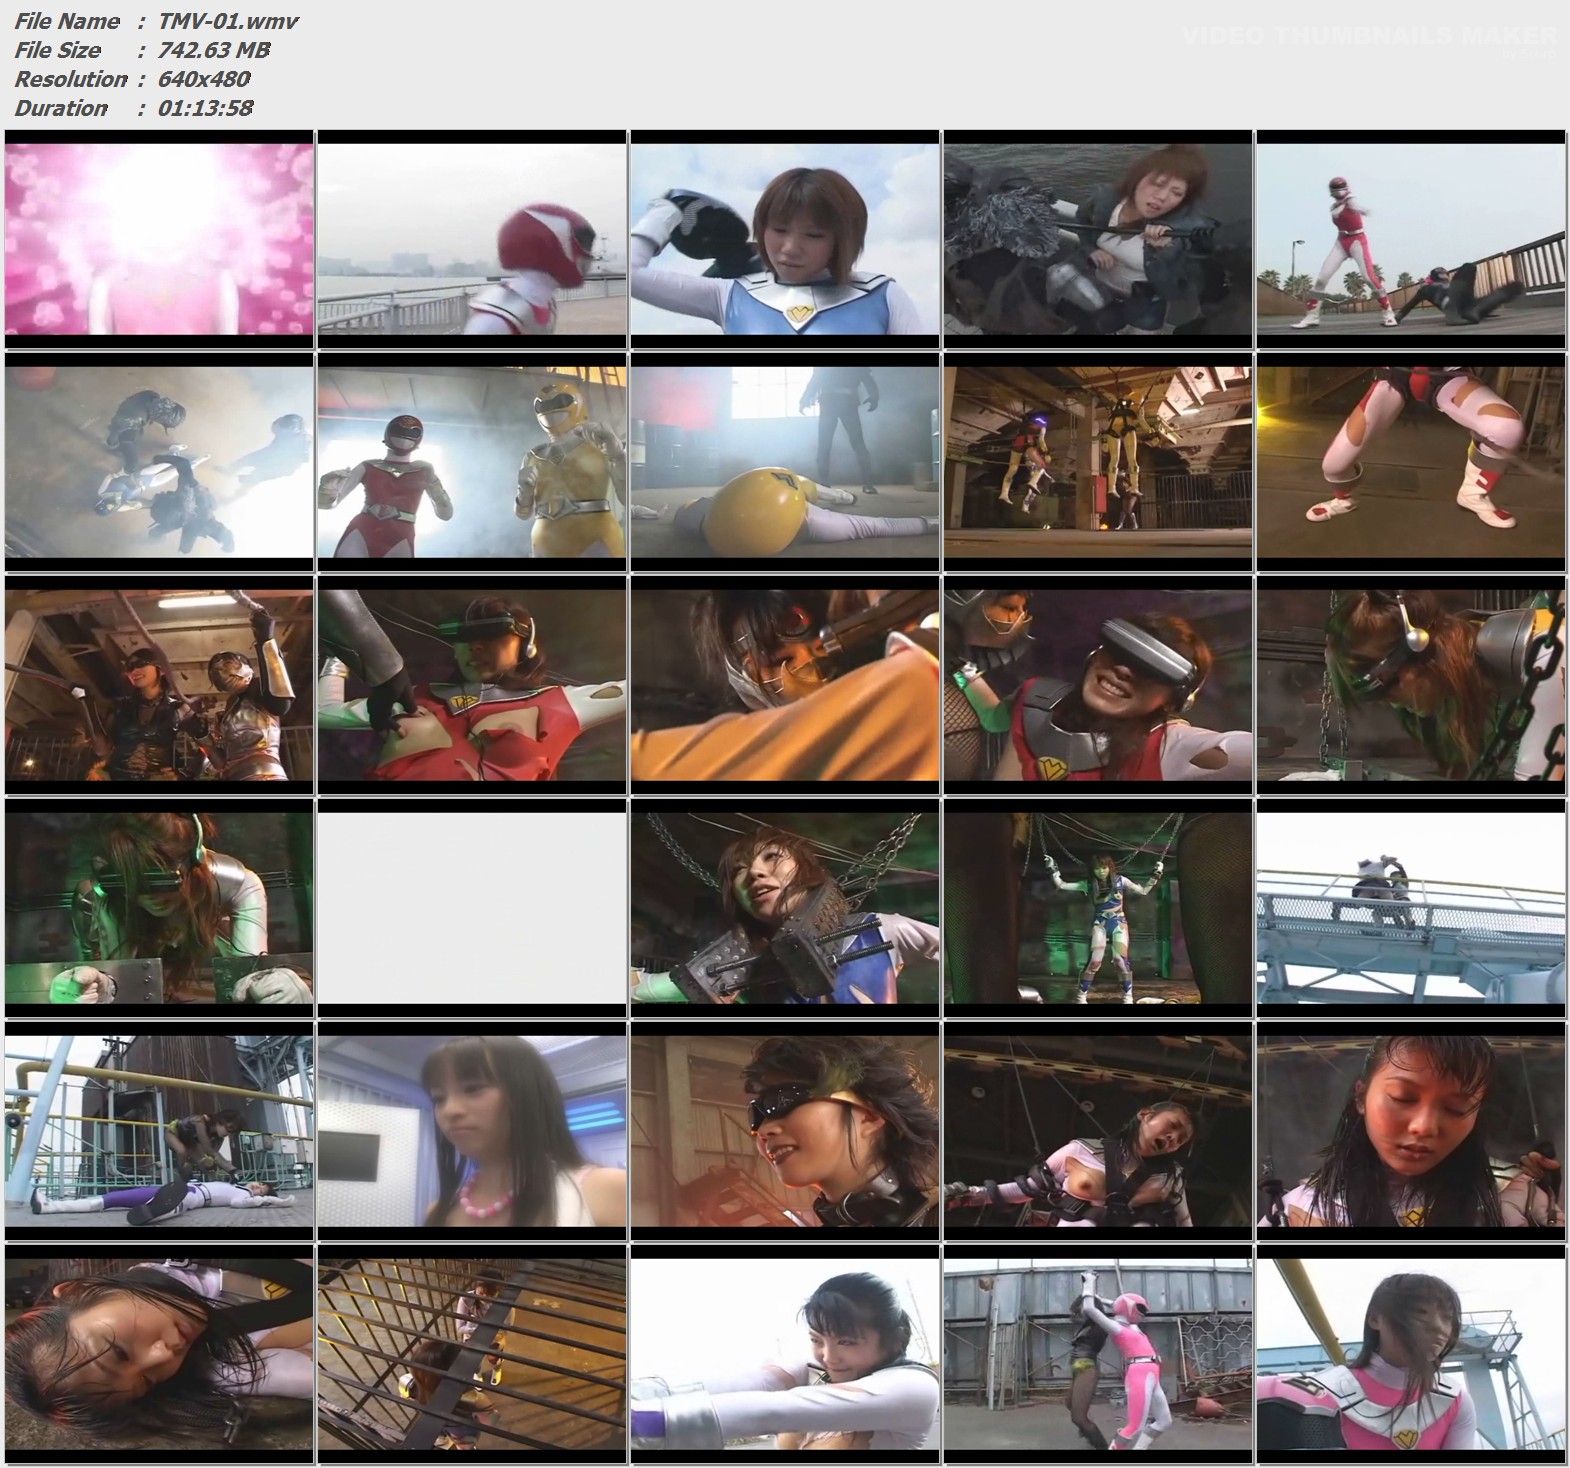Open the blue-vested hero holding a helmet thumbnail
Screen dimensions: 1570x1468
click(x=785, y=239)
